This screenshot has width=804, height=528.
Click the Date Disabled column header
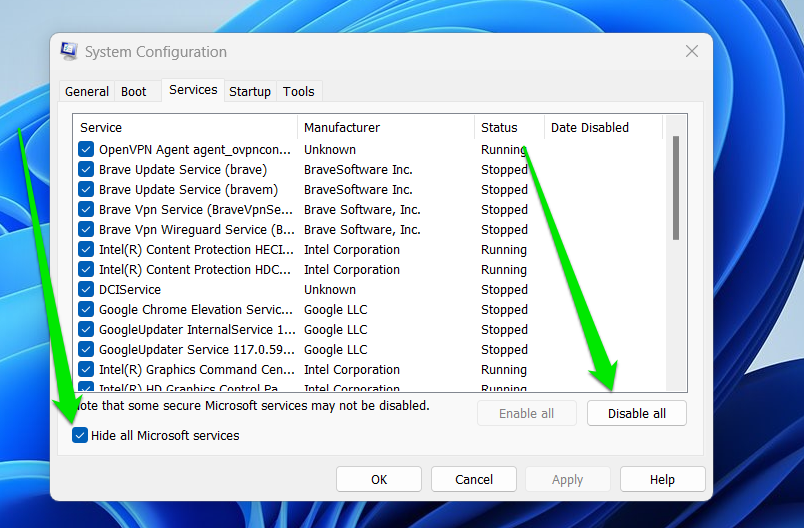click(x=602, y=127)
